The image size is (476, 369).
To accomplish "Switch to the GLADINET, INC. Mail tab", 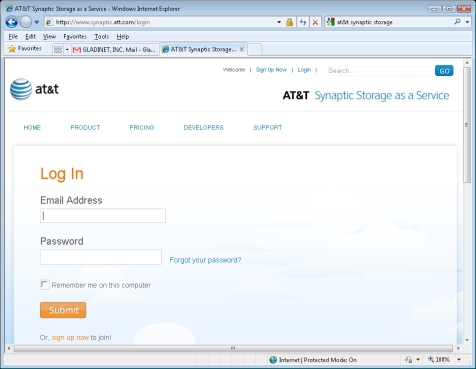I will [x=115, y=50].
